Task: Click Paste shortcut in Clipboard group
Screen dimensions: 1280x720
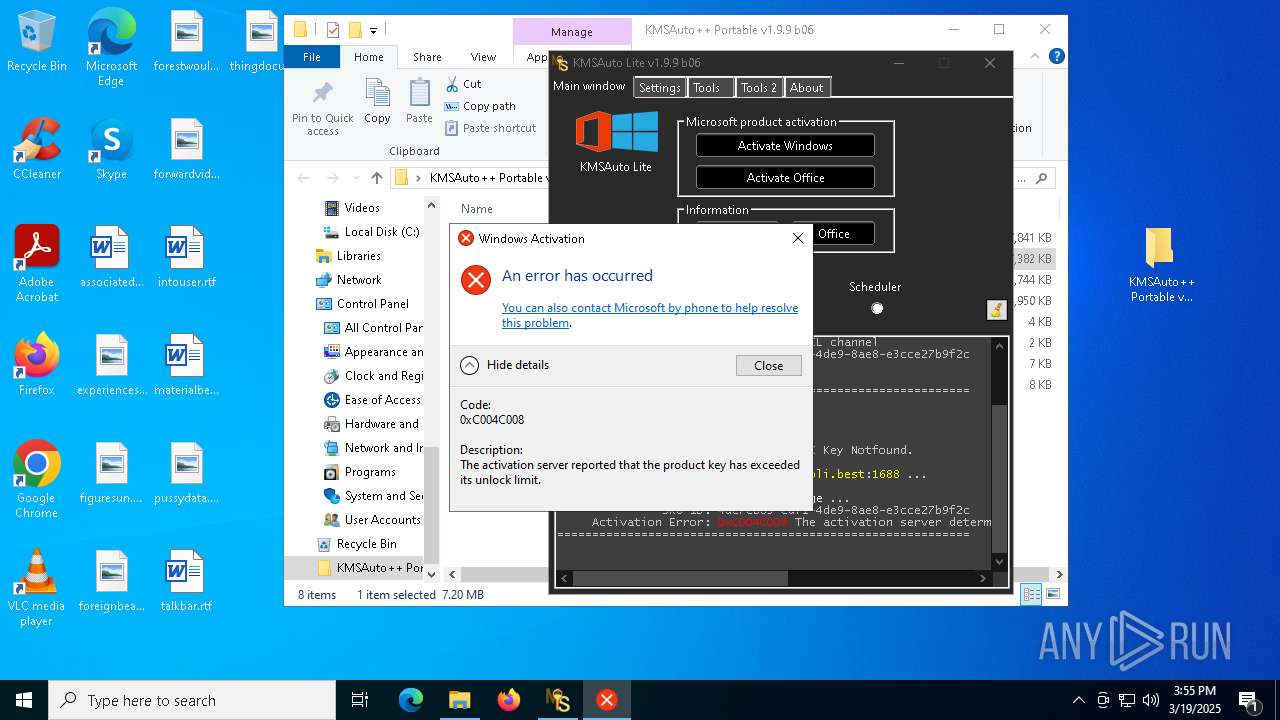Action: click(491, 128)
